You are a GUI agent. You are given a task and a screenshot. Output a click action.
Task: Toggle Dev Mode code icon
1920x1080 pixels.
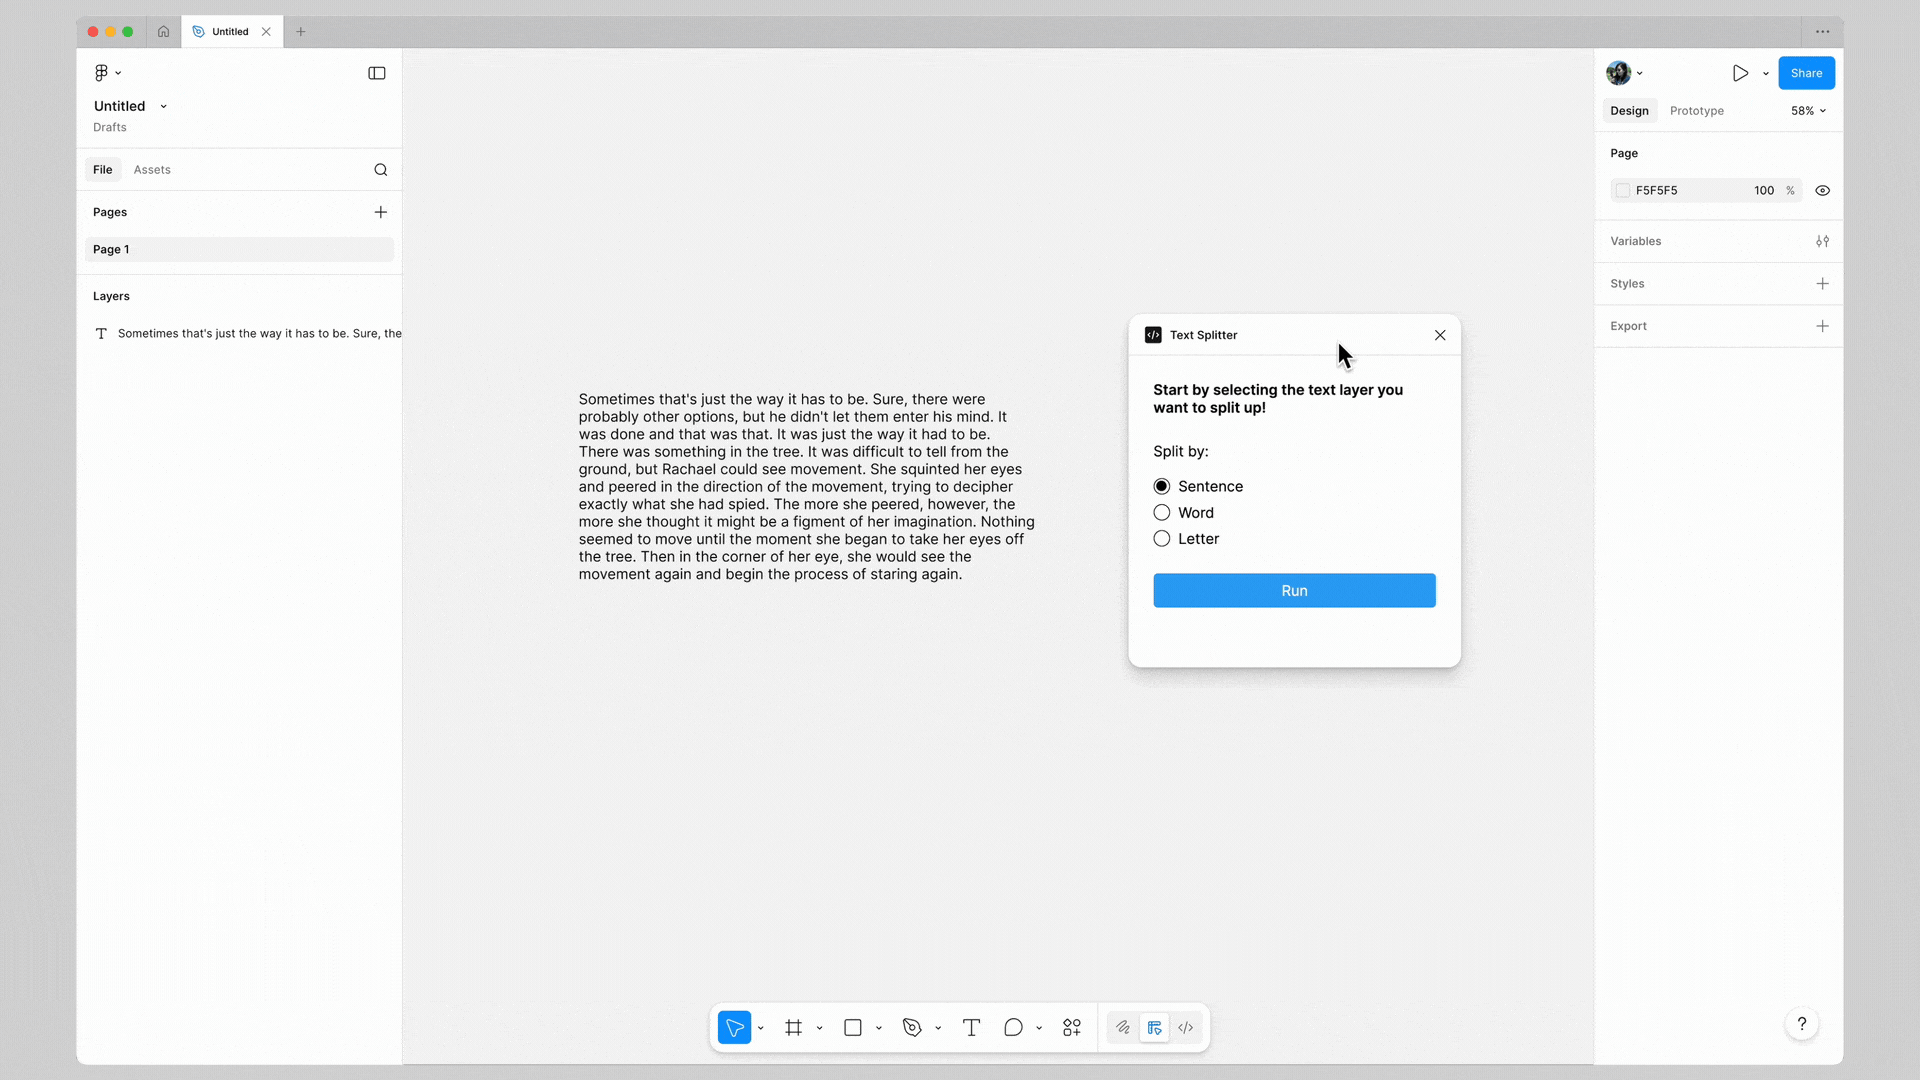pyautogui.click(x=1186, y=1027)
